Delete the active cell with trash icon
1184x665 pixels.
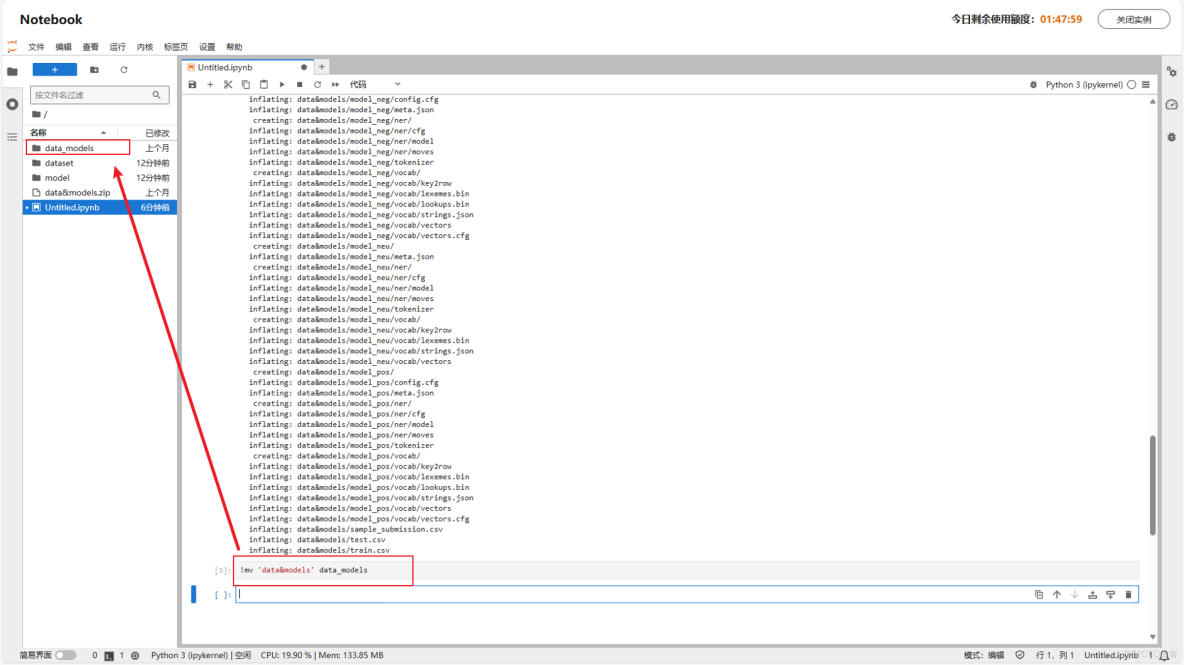tap(1129, 595)
